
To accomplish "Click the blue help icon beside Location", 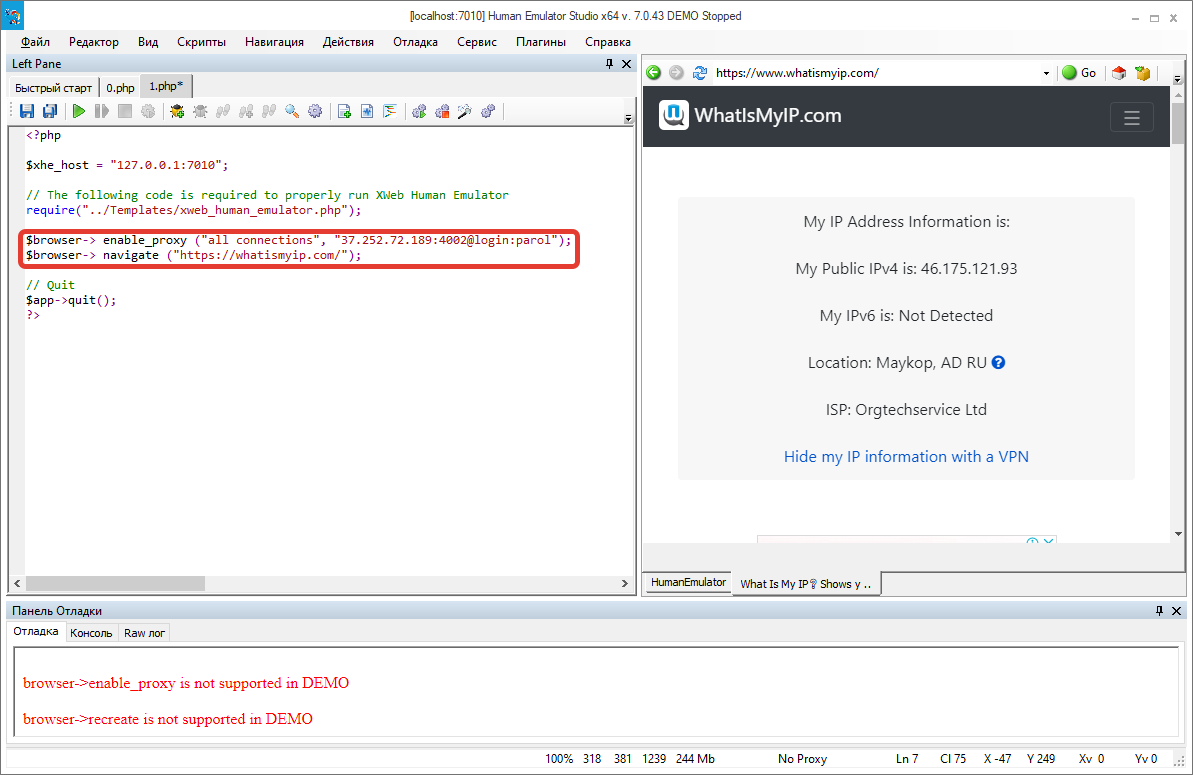I will (x=998, y=363).
